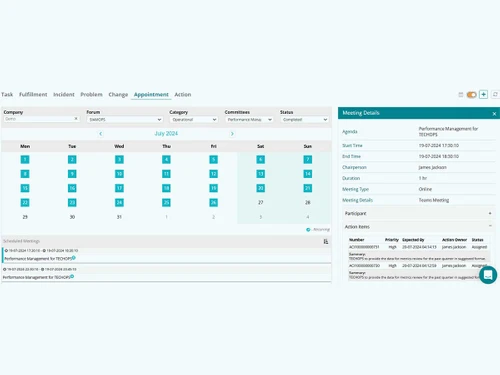Viewport: 500px width, 375px height.
Task: Open the chat support bubble icon
Action: (488, 275)
